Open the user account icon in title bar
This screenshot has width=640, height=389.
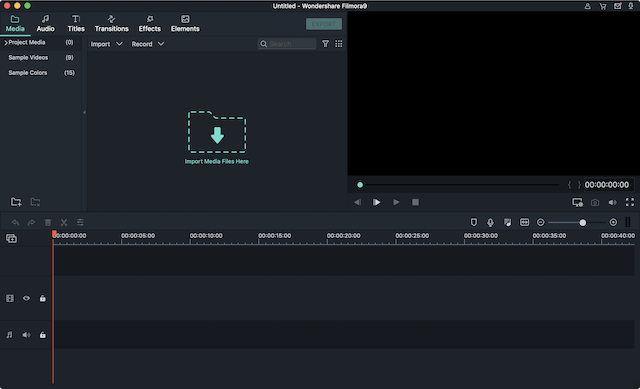coord(587,6)
